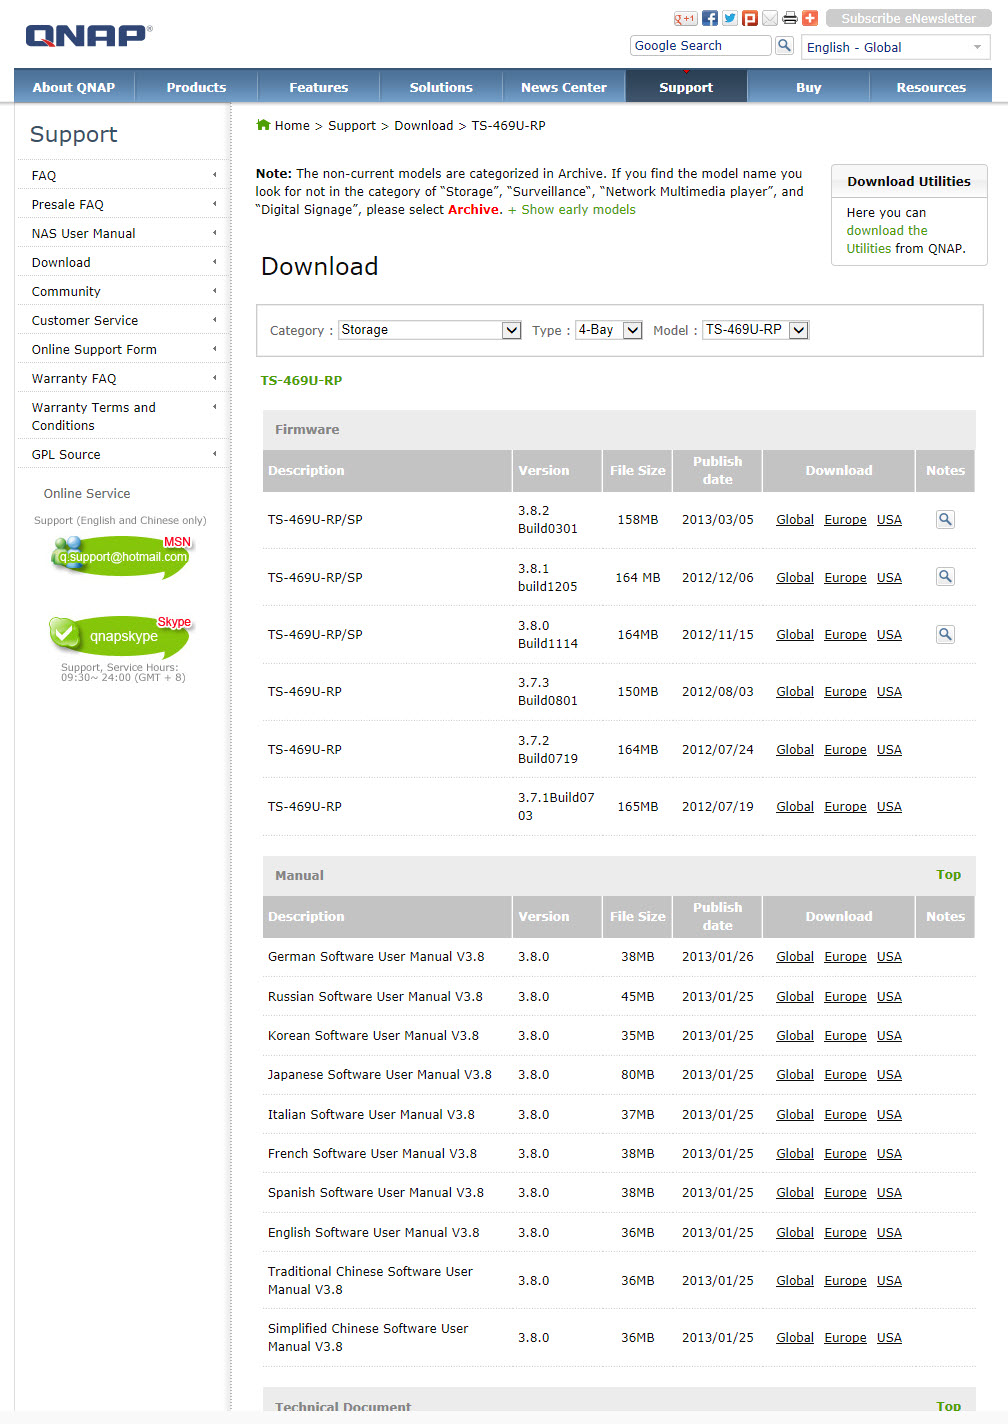The image size is (1008, 1424).
Task: Download Russian Software User Manual from Global
Action: (x=795, y=996)
